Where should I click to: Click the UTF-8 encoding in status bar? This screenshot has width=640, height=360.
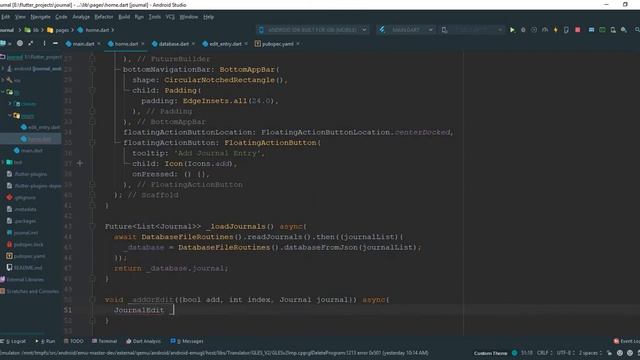pyautogui.click(x=566, y=353)
